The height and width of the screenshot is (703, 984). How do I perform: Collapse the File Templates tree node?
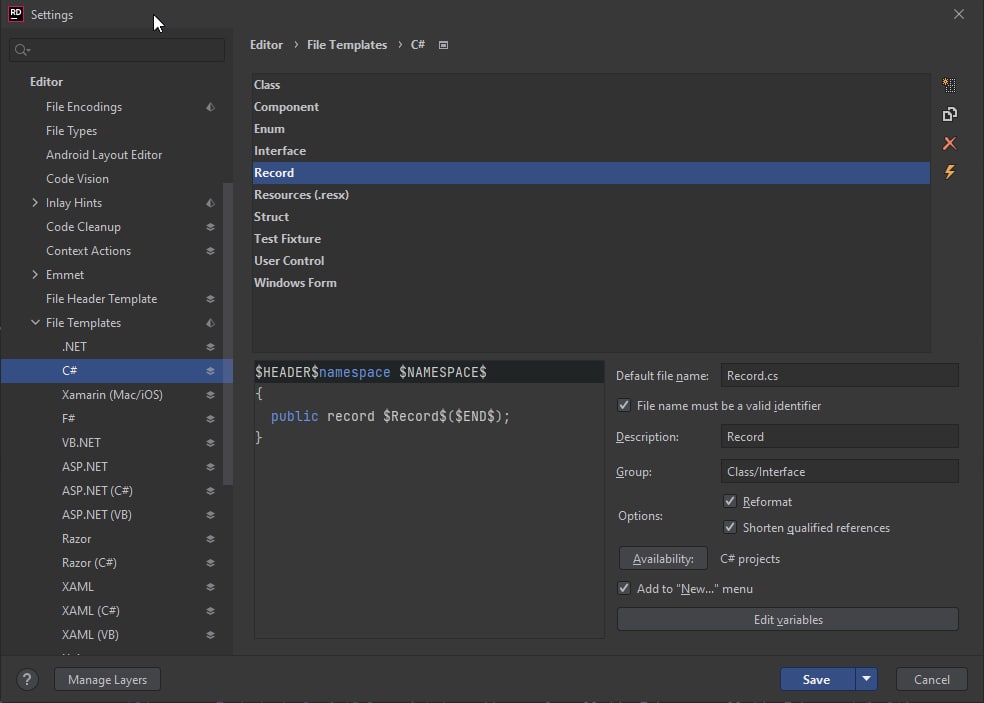36,323
